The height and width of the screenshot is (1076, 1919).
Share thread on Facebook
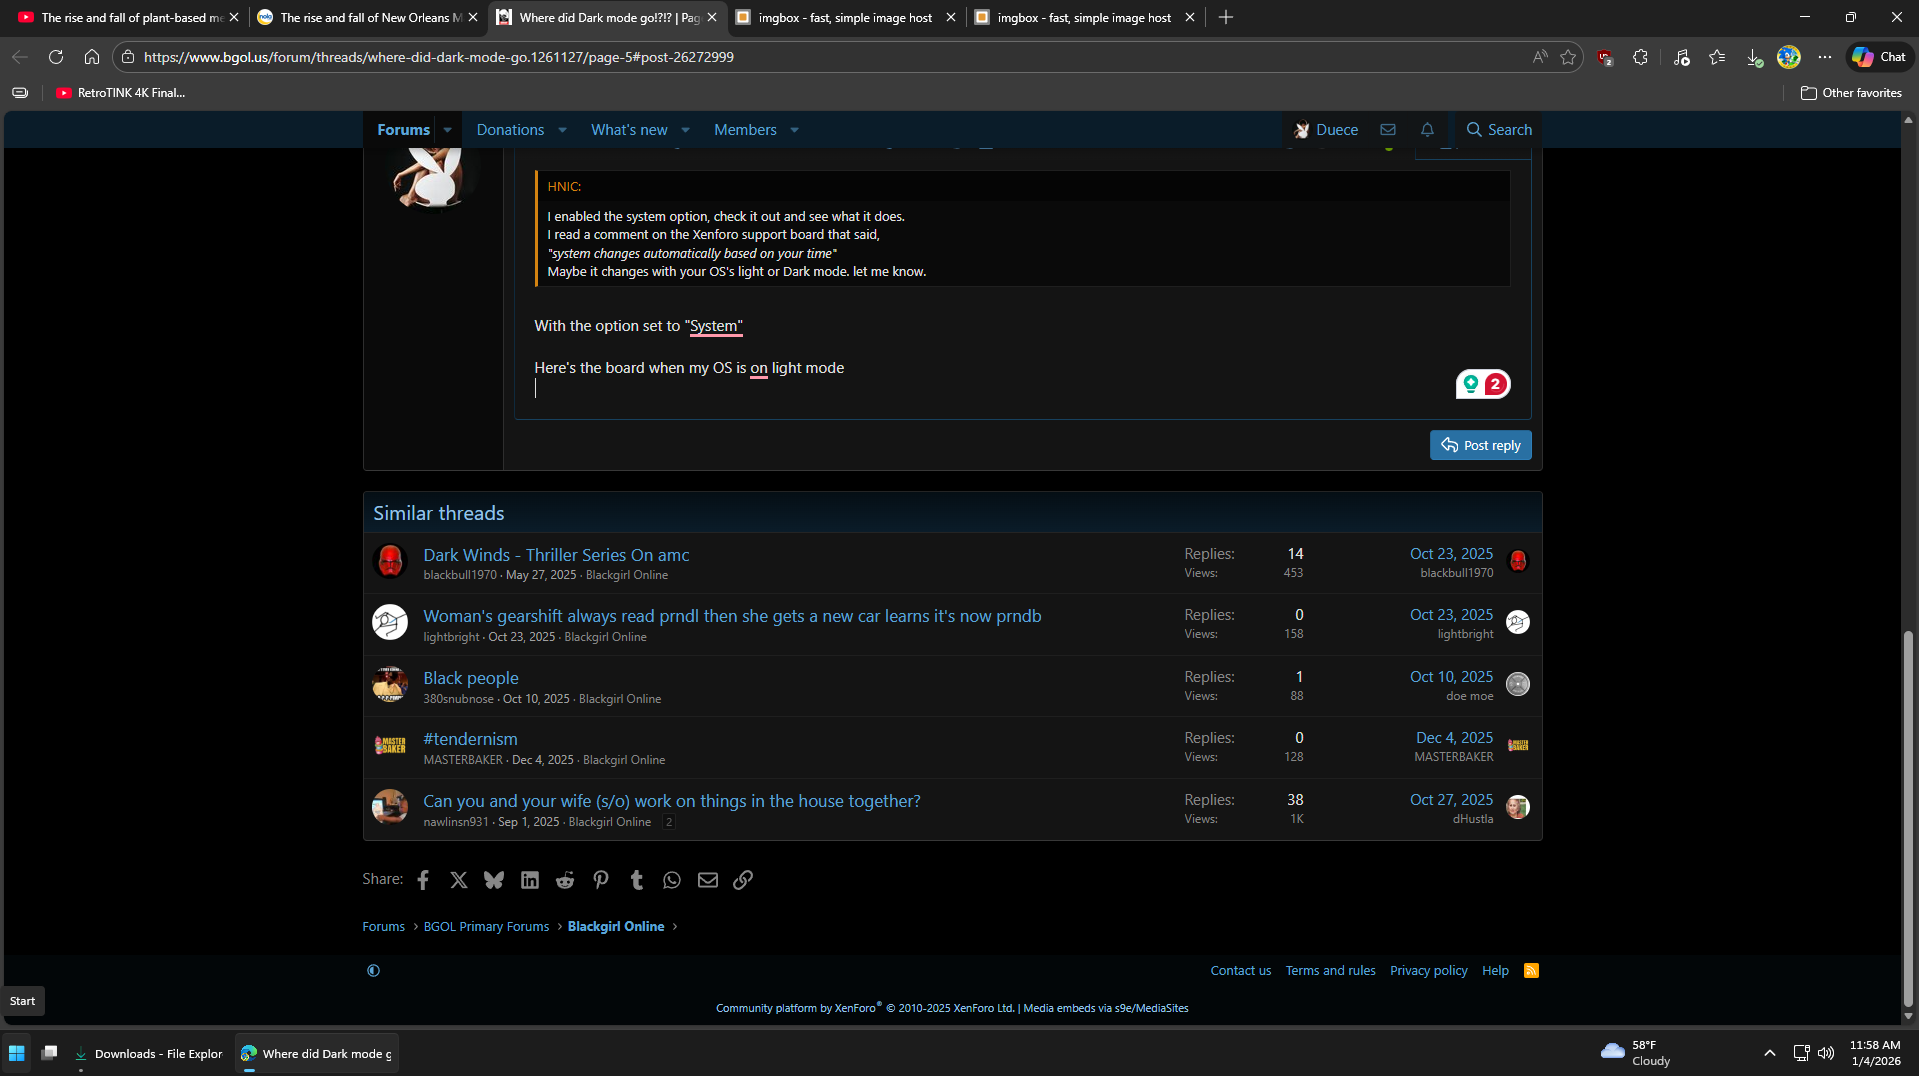pos(423,880)
